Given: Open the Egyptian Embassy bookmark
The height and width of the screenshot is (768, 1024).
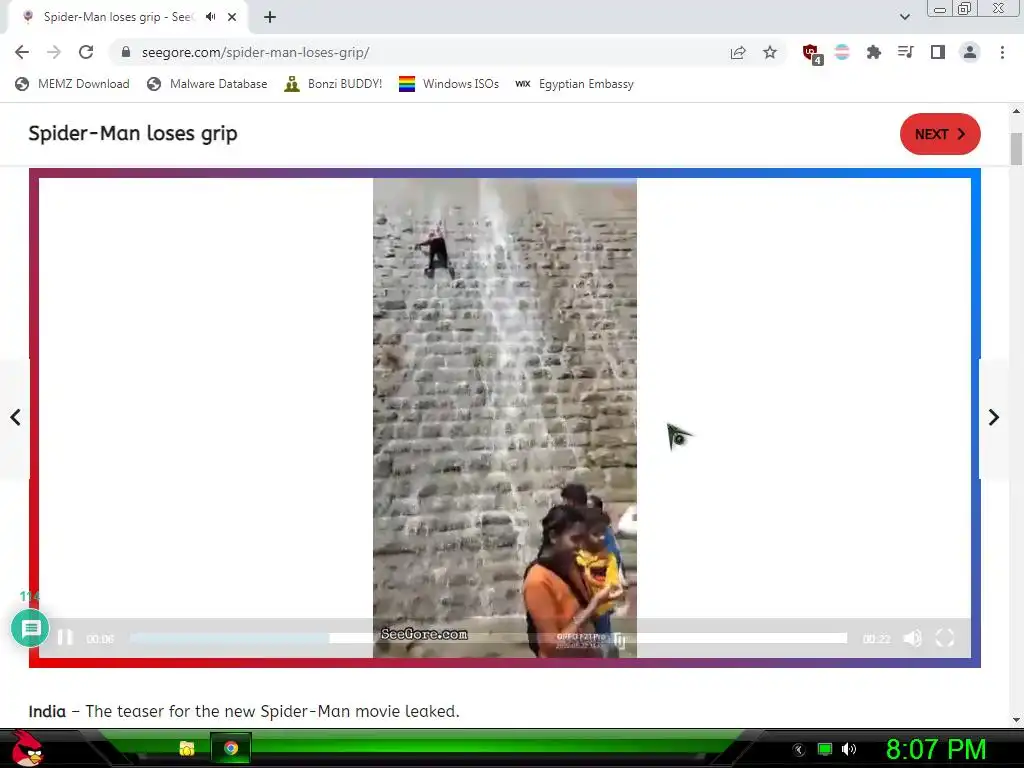Looking at the screenshot, I should (x=575, y=84).
